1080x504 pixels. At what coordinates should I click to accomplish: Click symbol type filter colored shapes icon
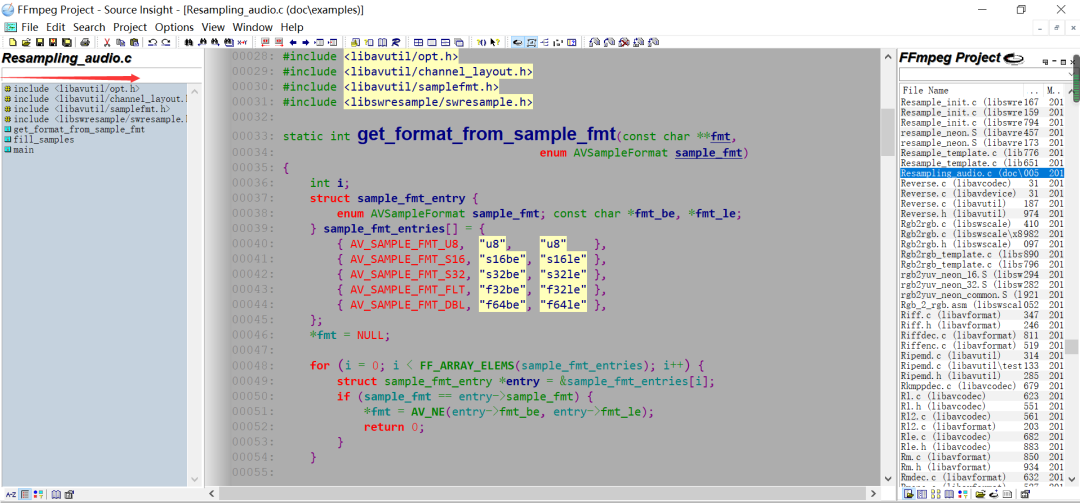pyautogui.click(x=38, y=494)
